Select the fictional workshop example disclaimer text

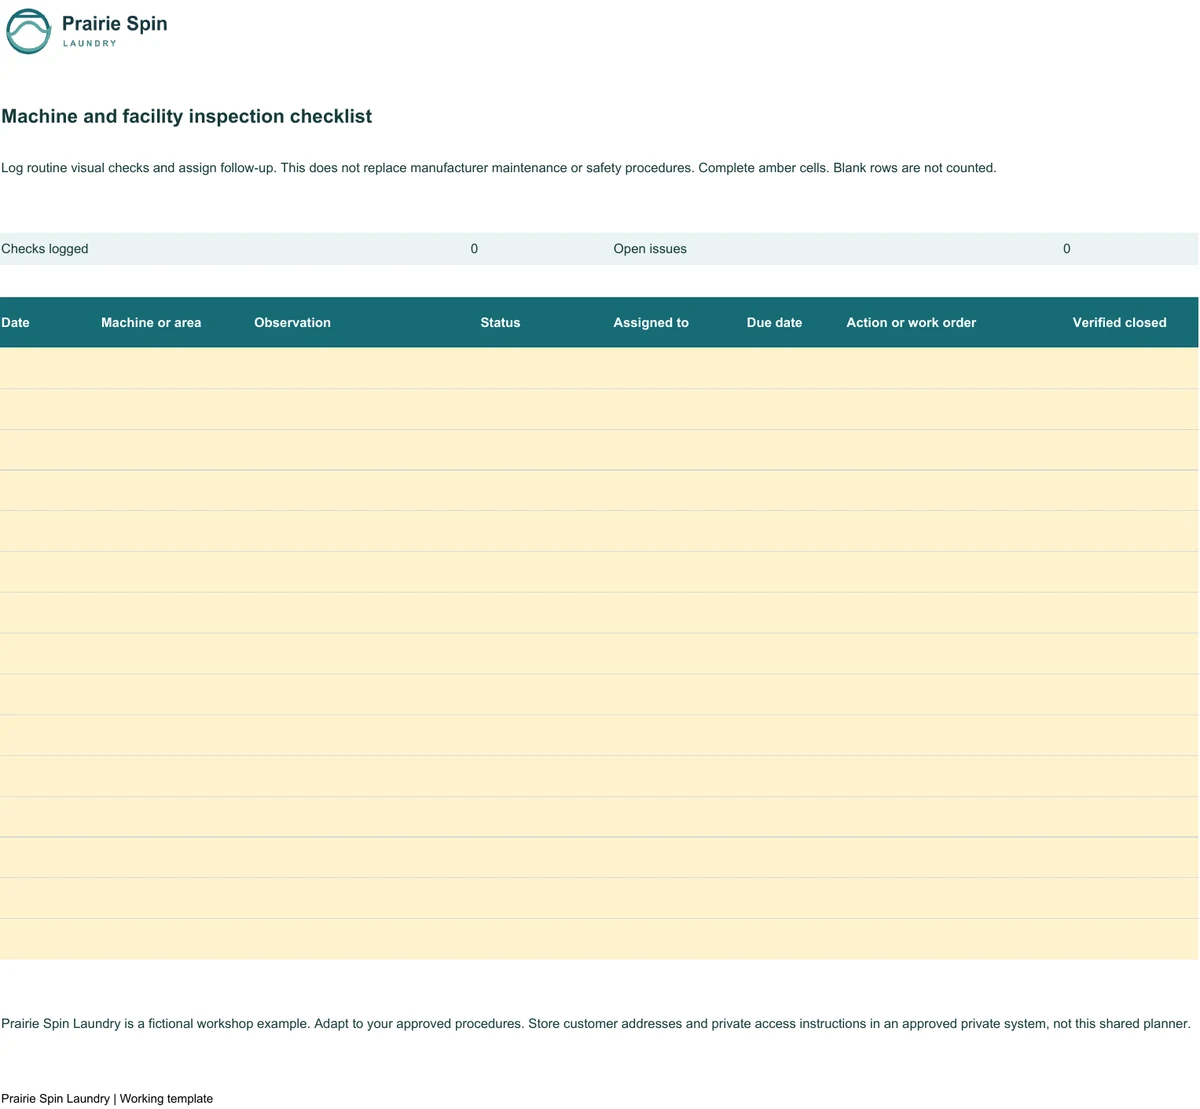click(596, 1024)
